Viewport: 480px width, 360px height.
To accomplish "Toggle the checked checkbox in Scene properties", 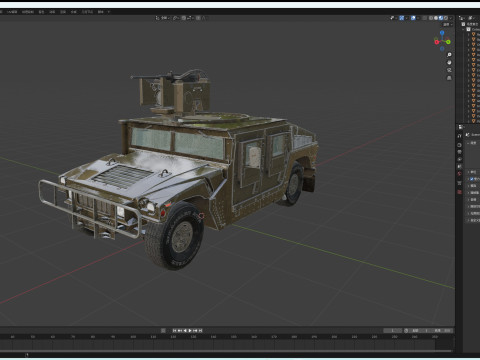I will [x=472, y=179].
